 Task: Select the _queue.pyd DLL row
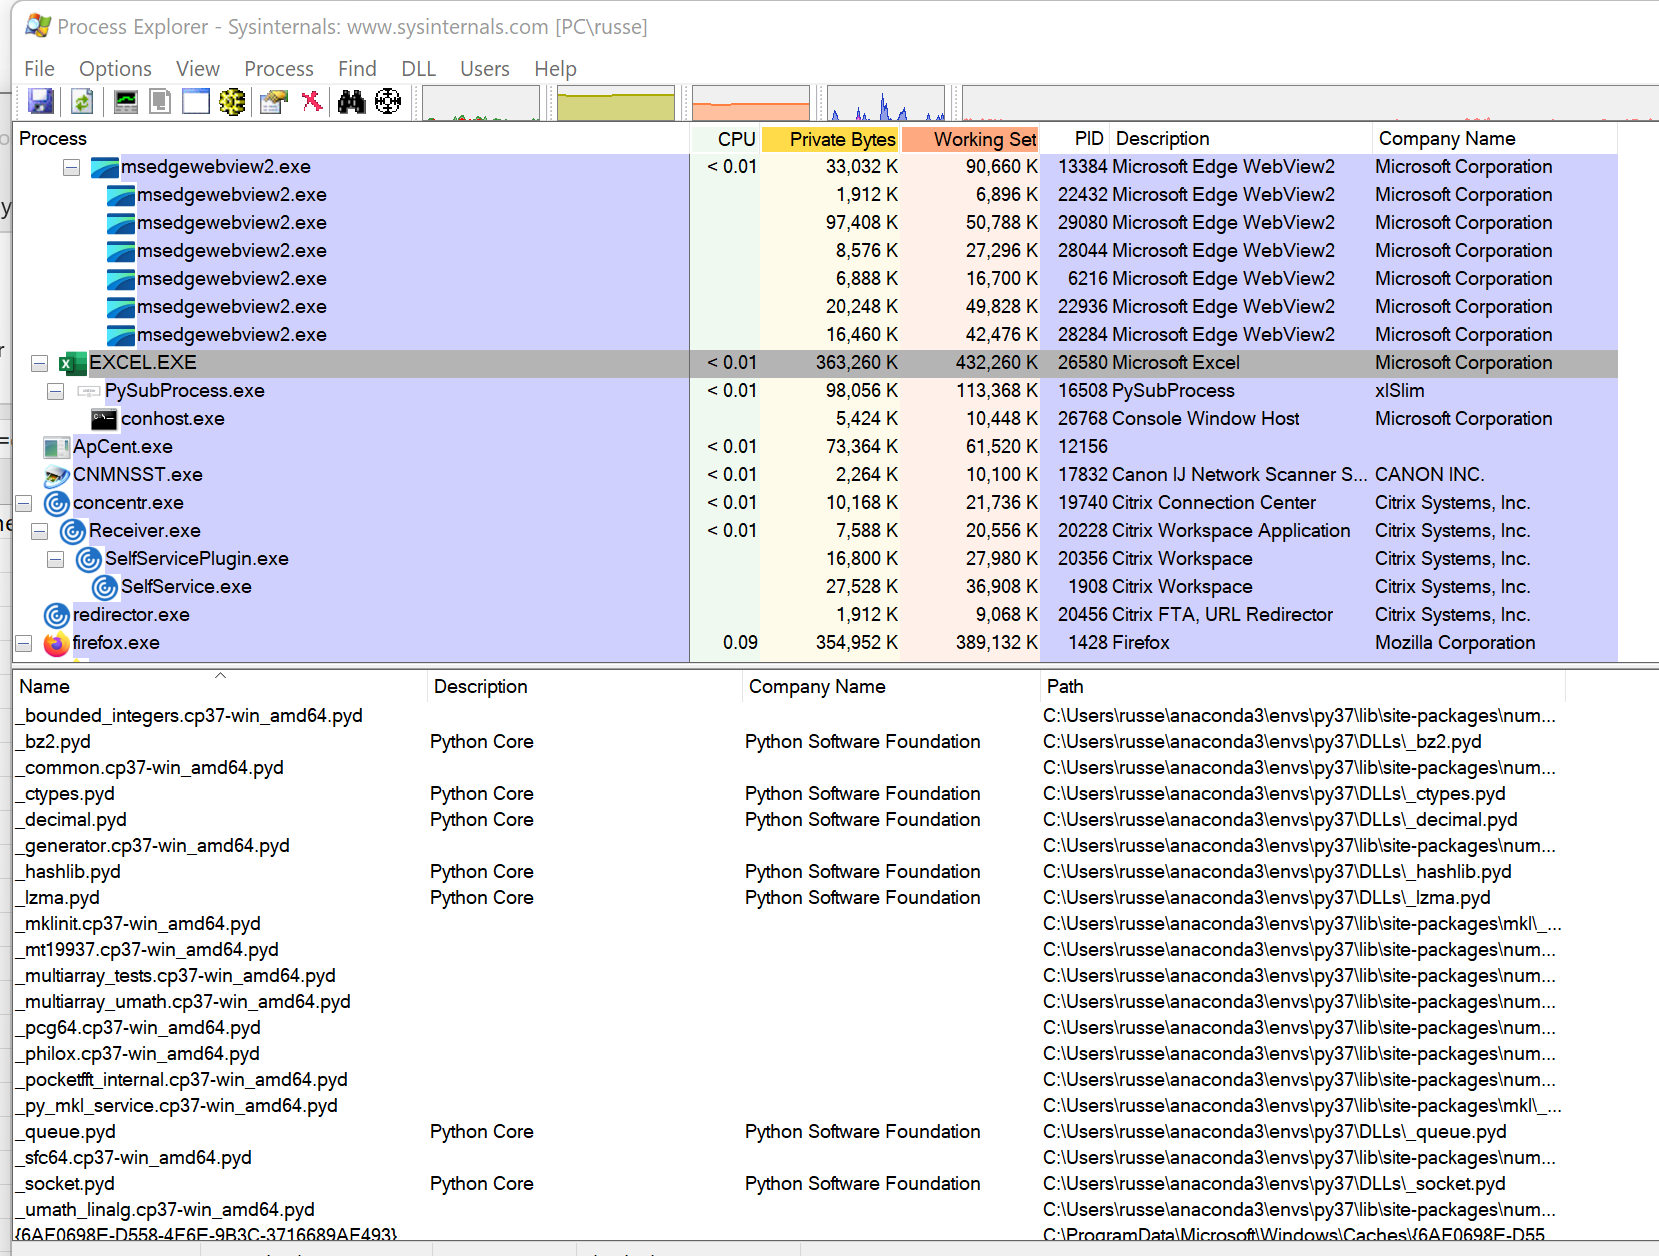point(790,1132)
